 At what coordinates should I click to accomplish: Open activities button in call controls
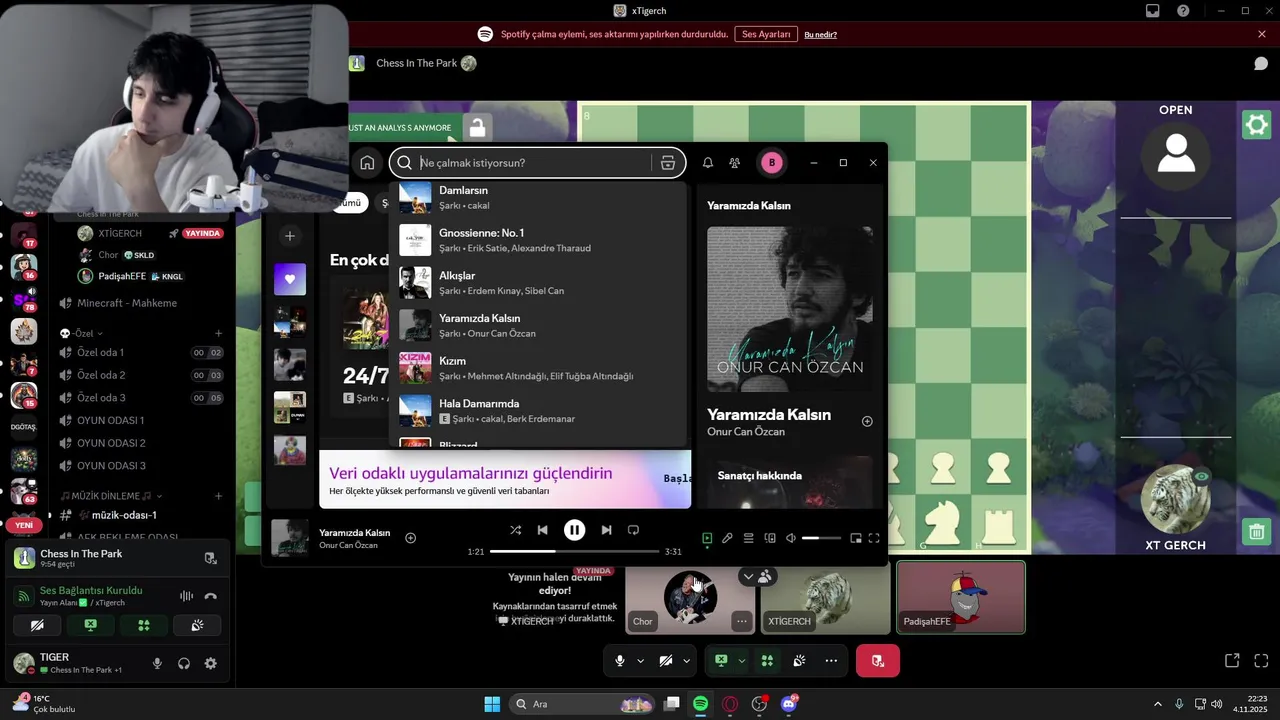[x=767, y=661]
